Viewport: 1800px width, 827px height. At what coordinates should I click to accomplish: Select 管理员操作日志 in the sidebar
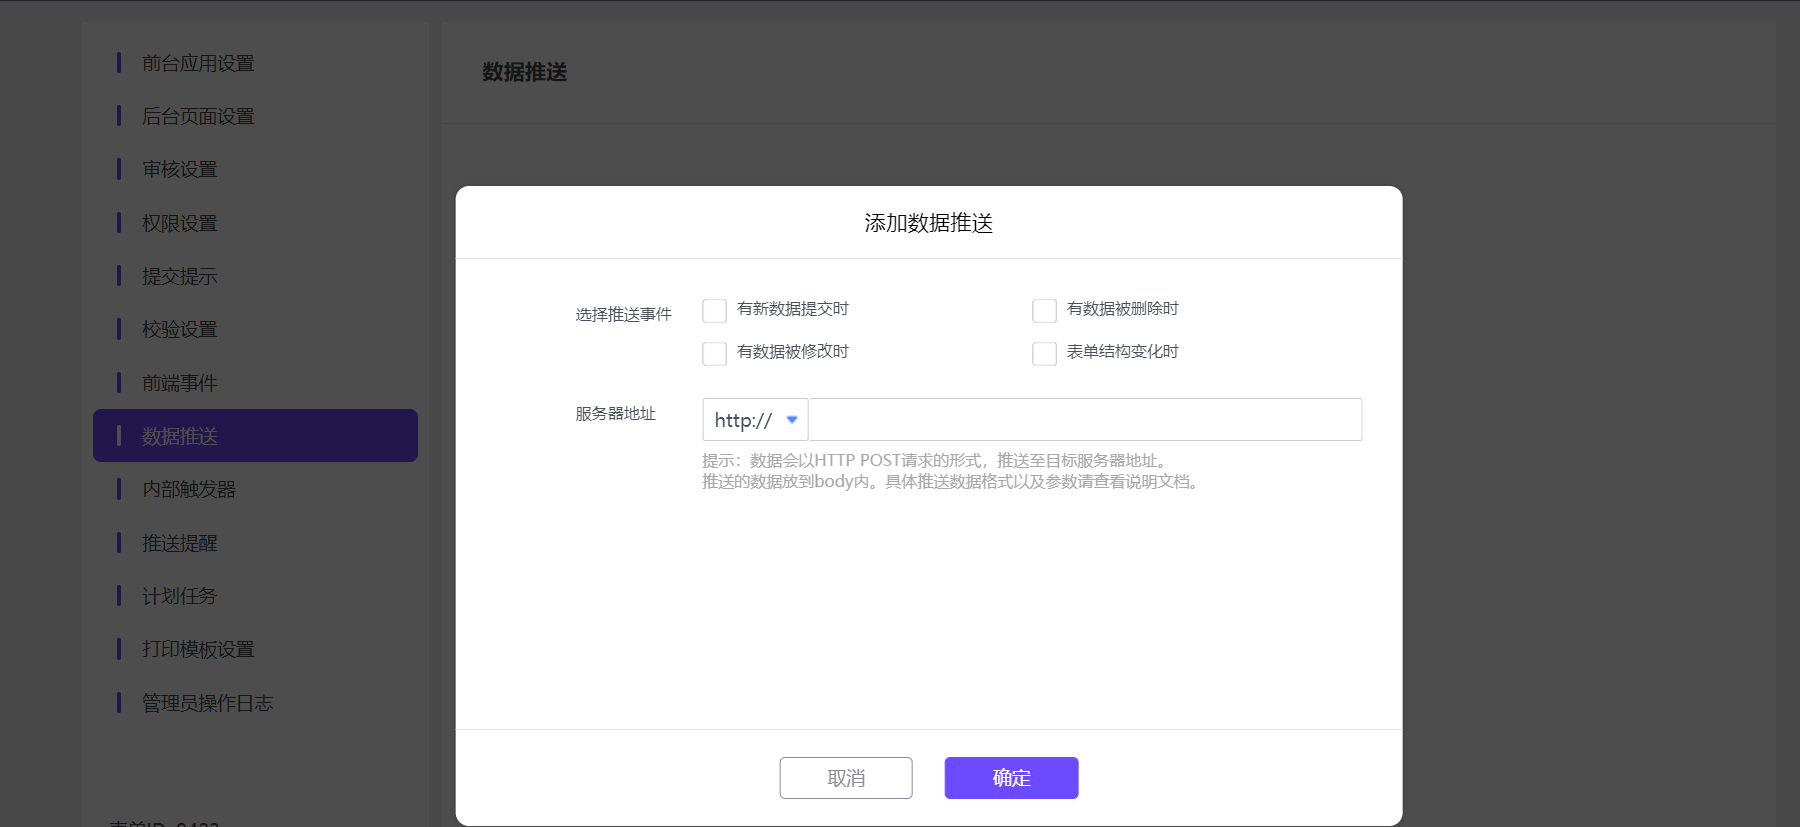(207, 704)
